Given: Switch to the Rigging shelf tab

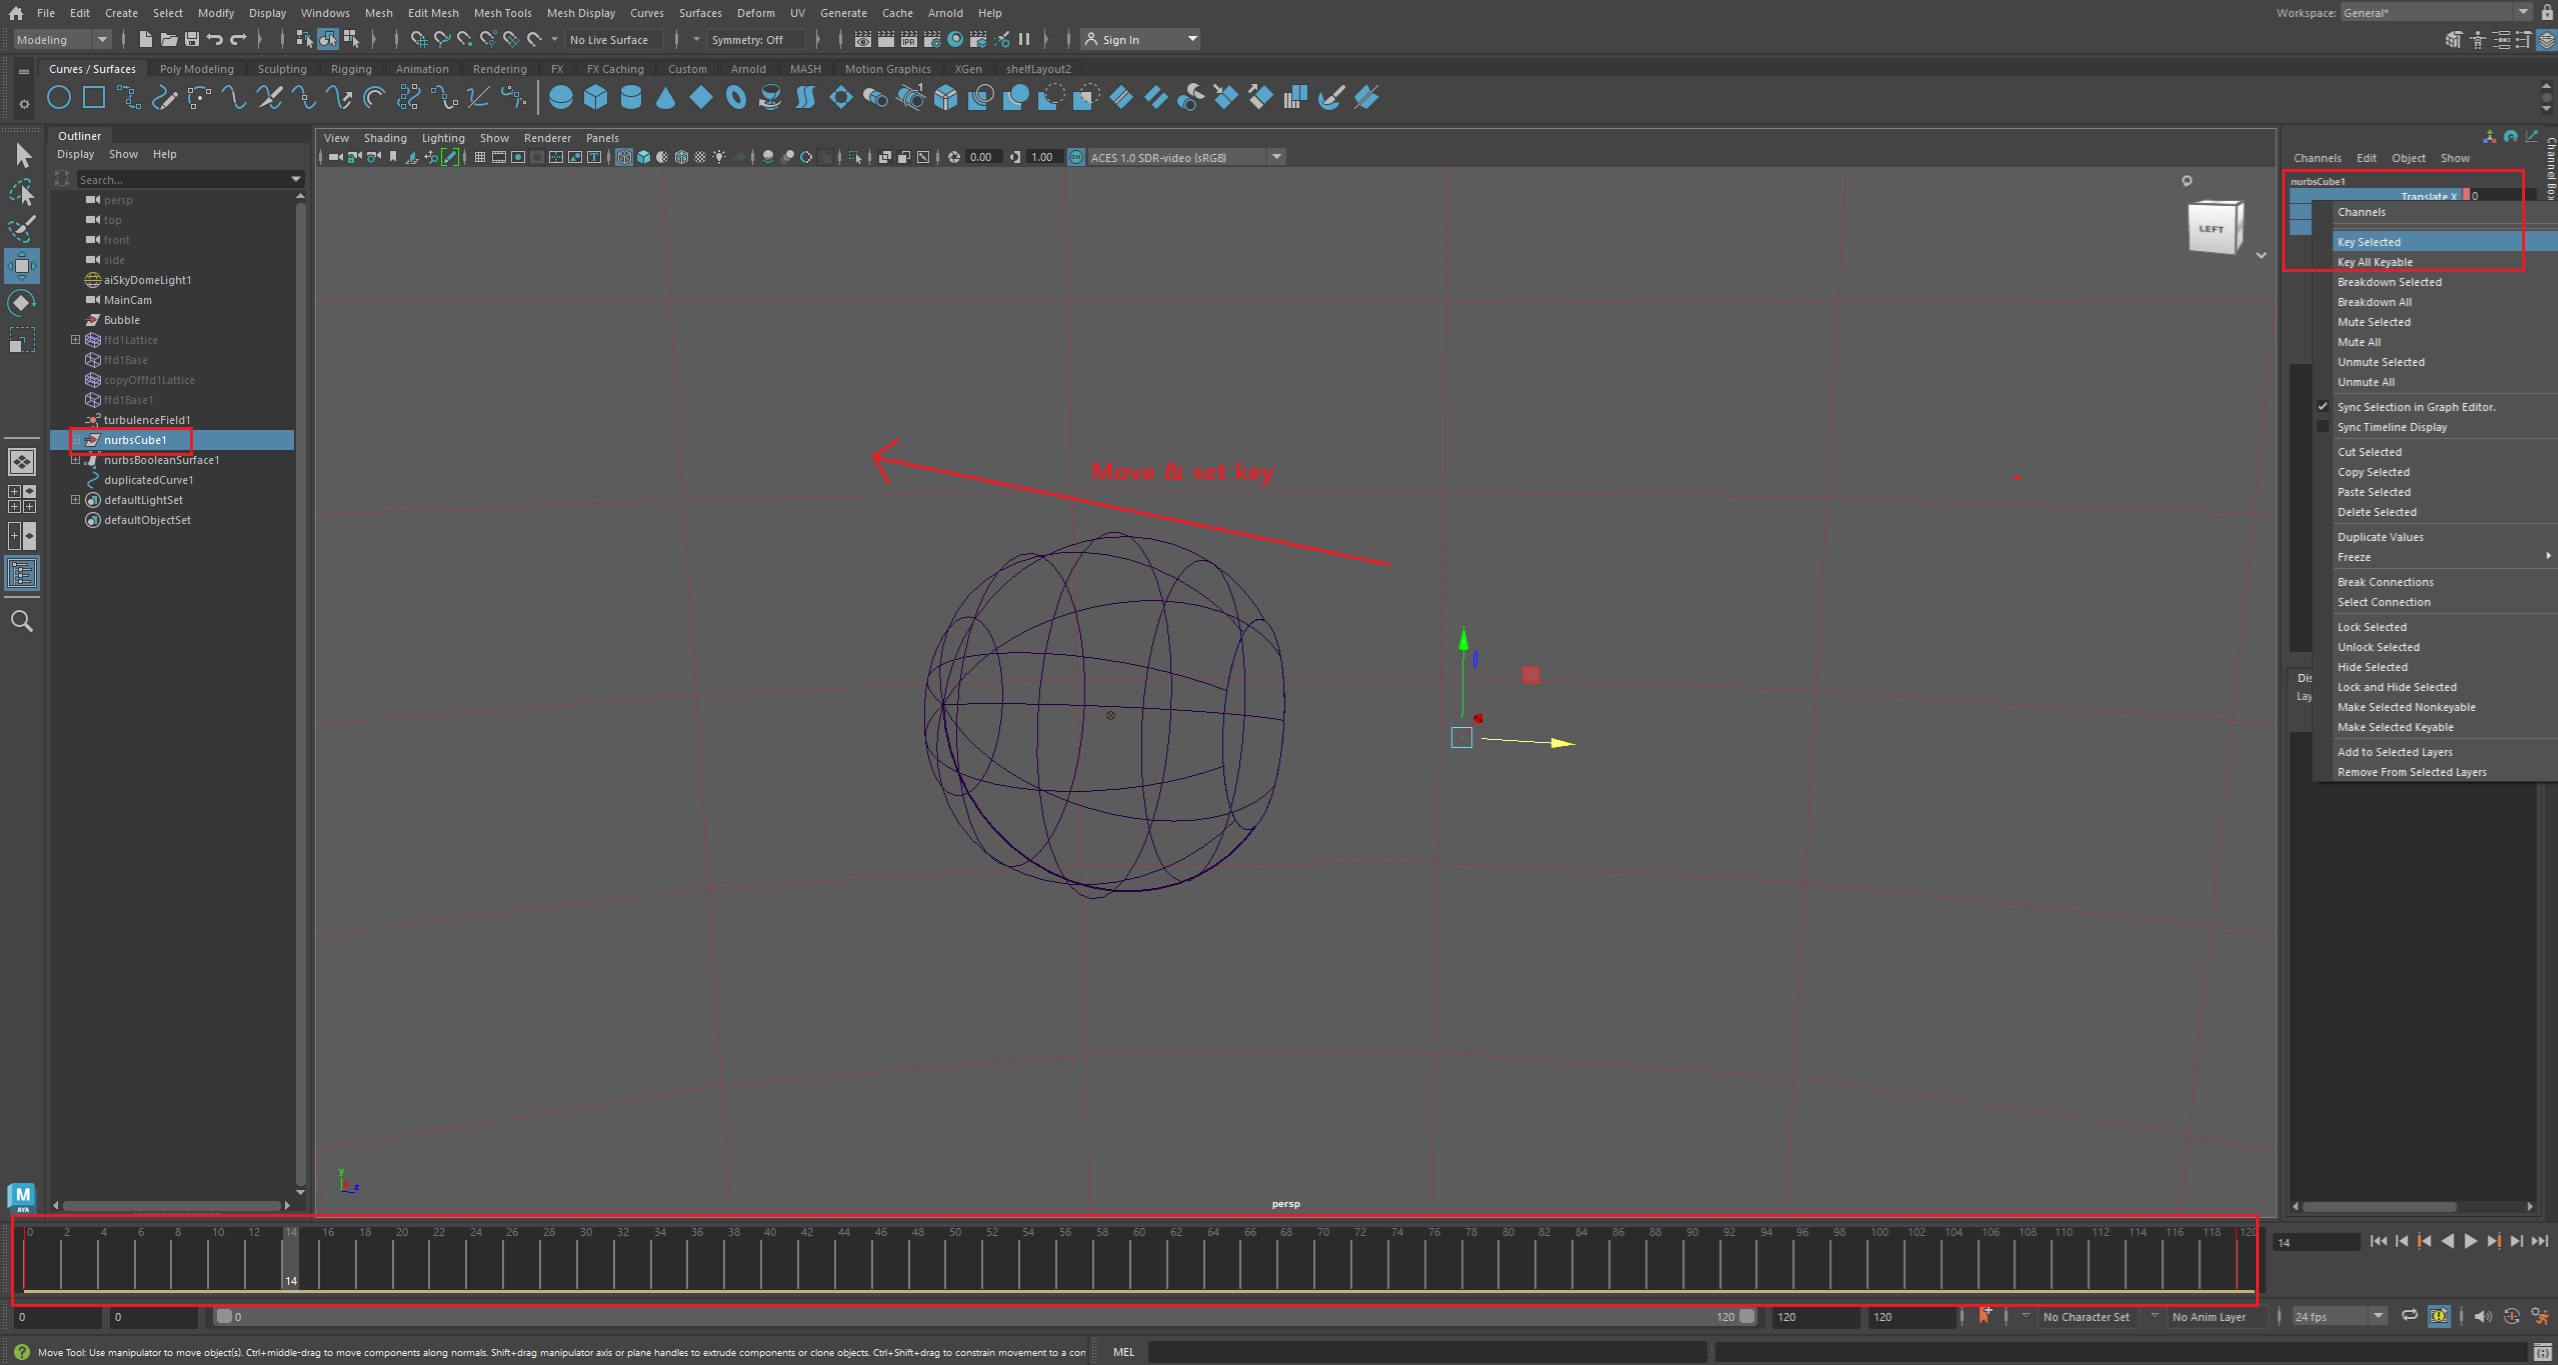Looking at the screenshot, I should (x=350, y=69).
